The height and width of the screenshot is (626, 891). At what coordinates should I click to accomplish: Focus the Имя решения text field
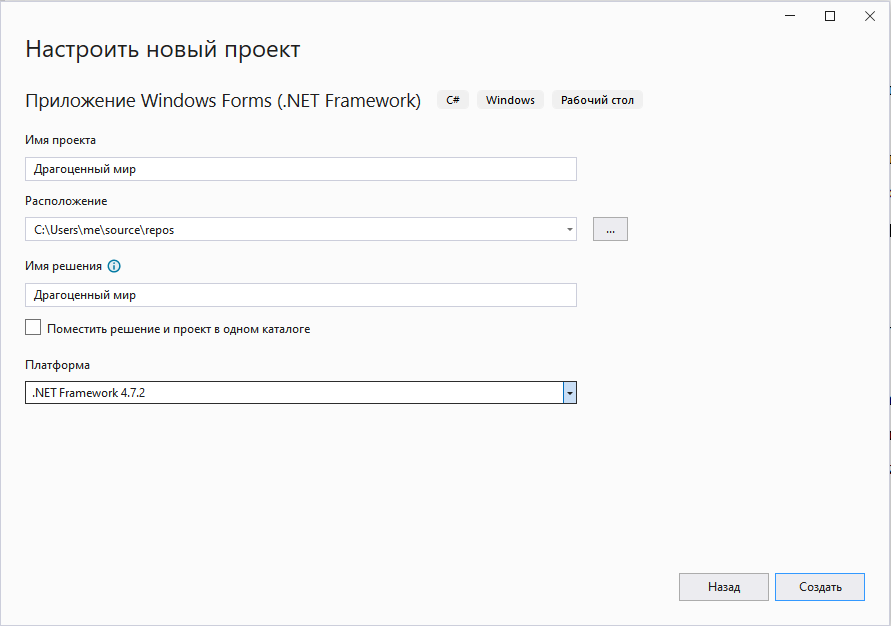[301, 295]
